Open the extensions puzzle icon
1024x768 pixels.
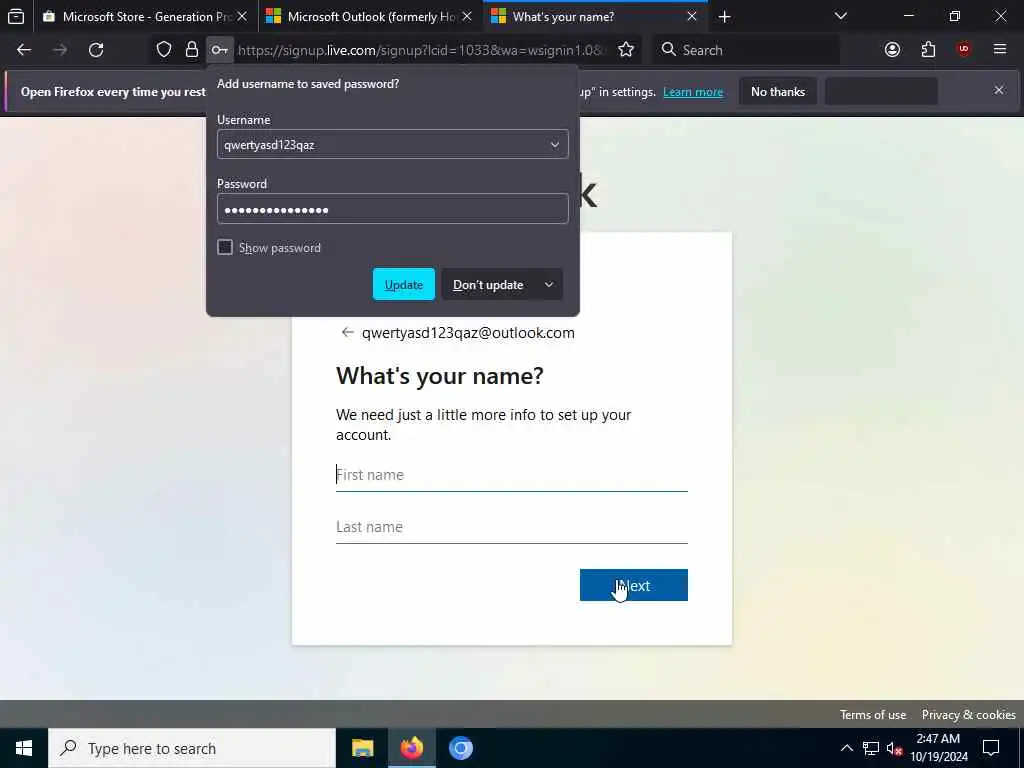[x=928, y=50]
